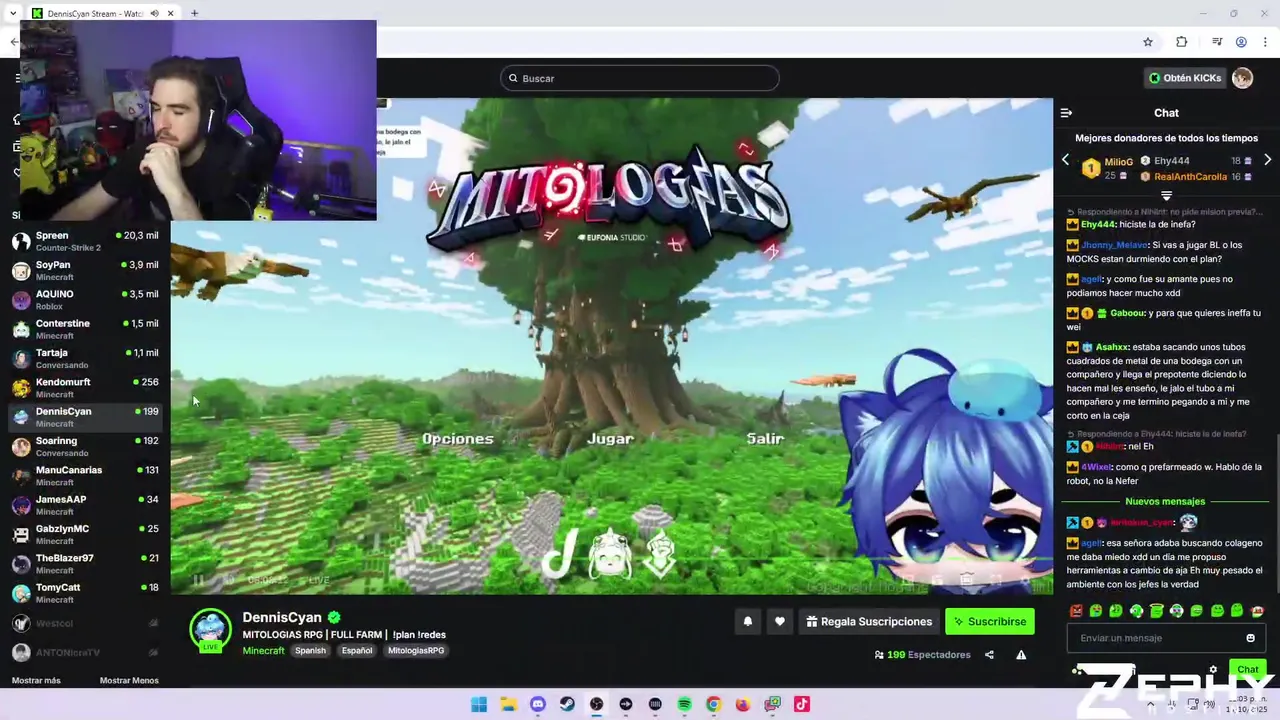1280x720 pixels.
Task: Open Discord from taskbar
Action: coord(538,704)
